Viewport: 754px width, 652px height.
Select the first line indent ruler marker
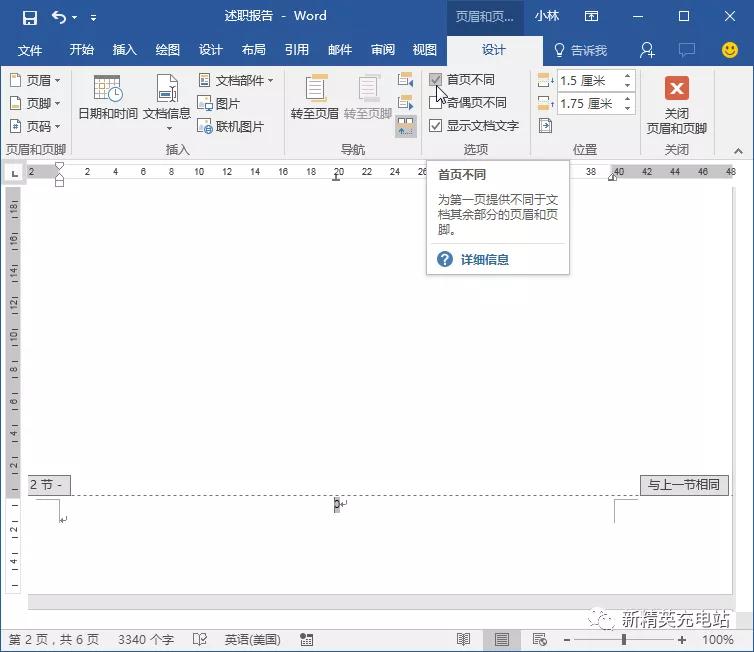click(x=59, y=166)
